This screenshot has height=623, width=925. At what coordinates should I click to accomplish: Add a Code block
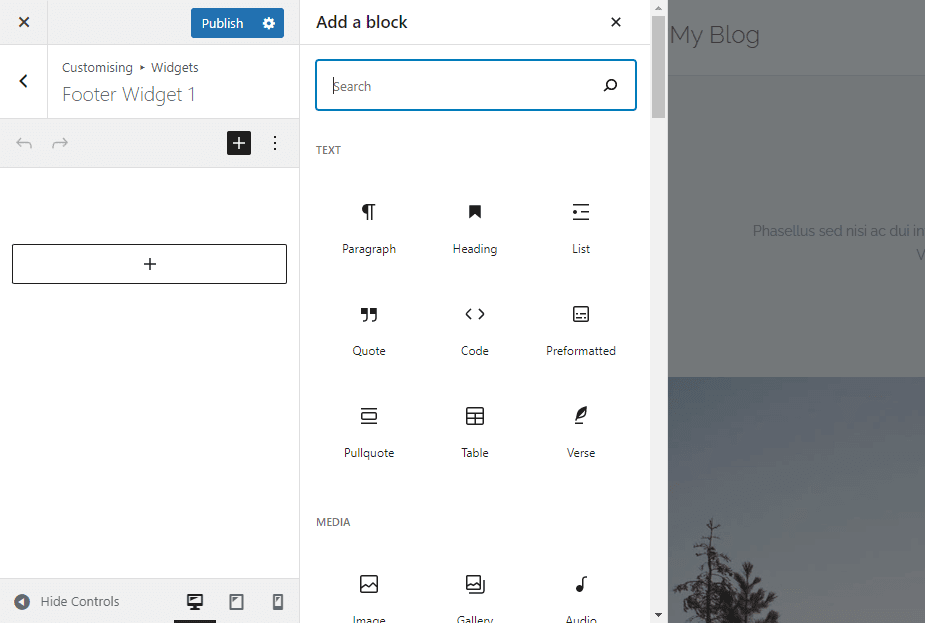[474, 330]
